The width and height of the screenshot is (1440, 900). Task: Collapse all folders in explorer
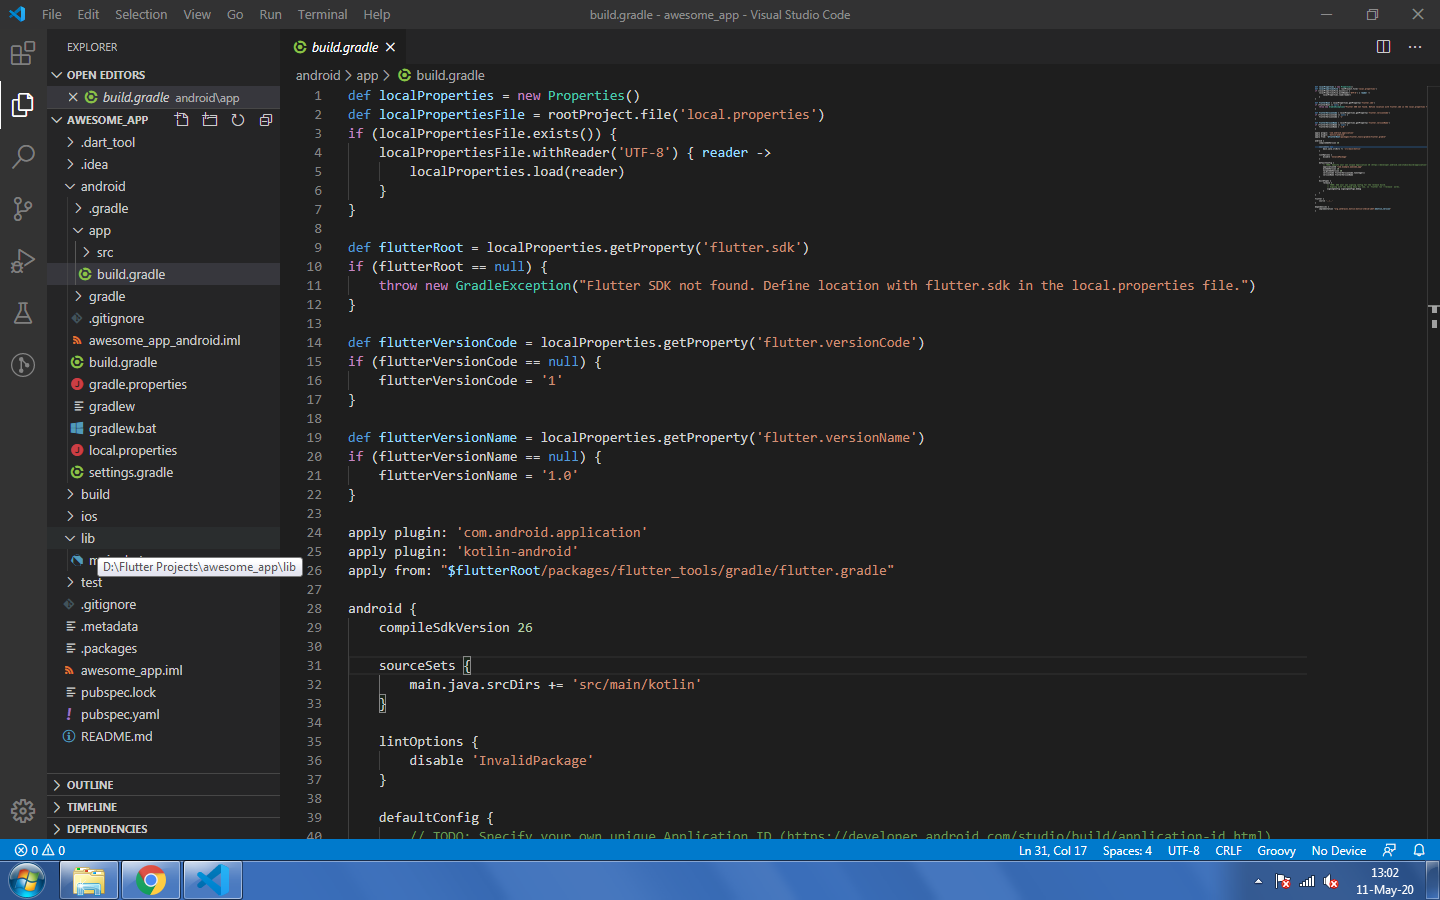266,120
